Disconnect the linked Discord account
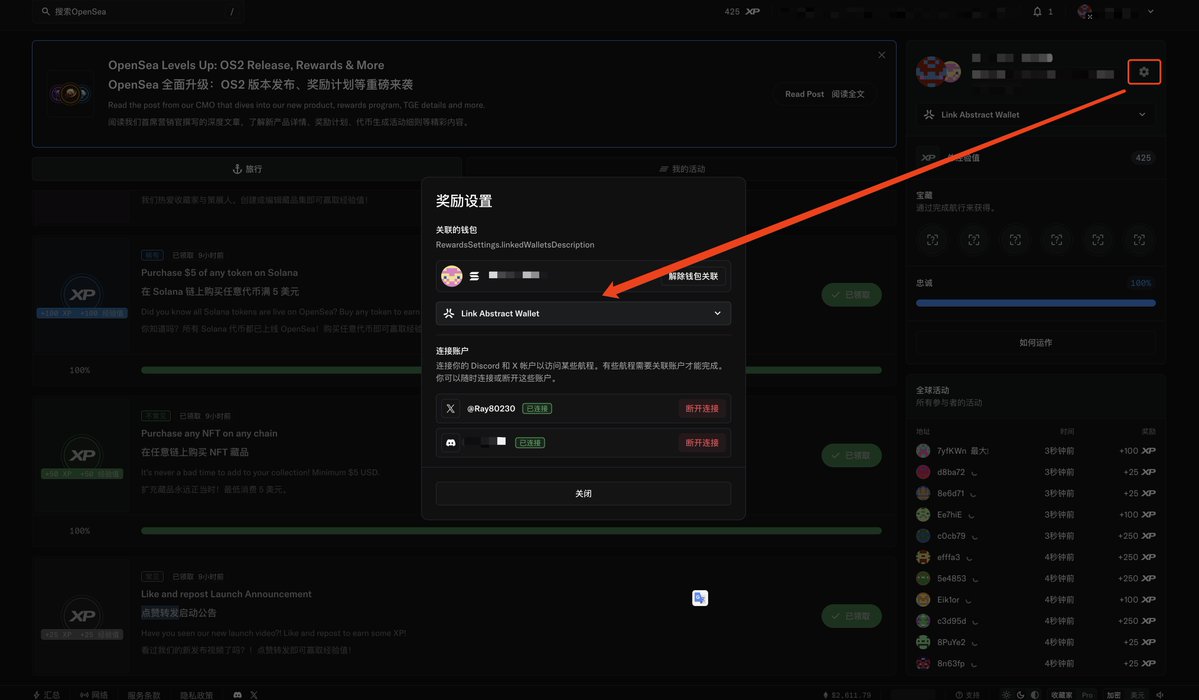Viewport: 1199px width, 700px height. point(701,442)
